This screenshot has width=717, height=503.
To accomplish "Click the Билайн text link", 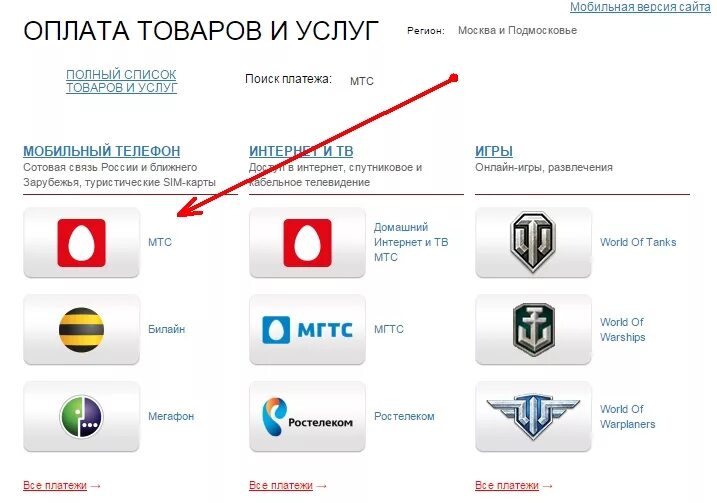I will (166, 329).
